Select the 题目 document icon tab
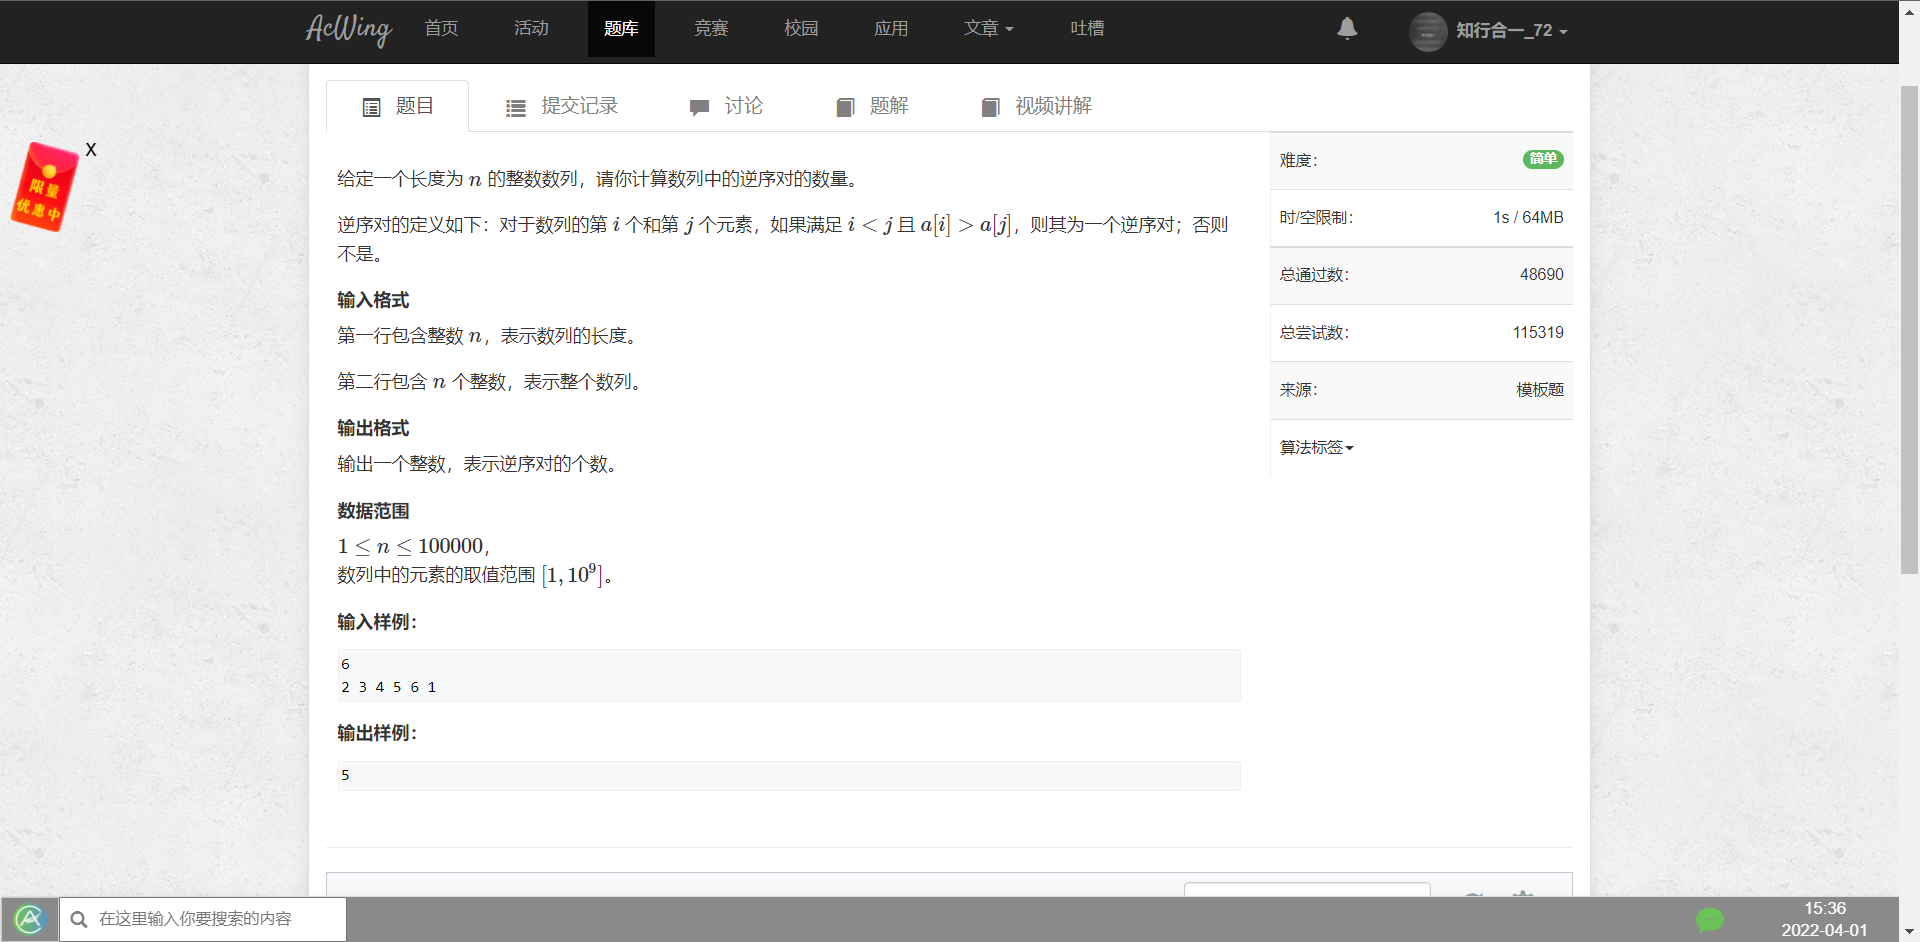The width and height of the screenshot is (1920, 942). coord(371,106)
